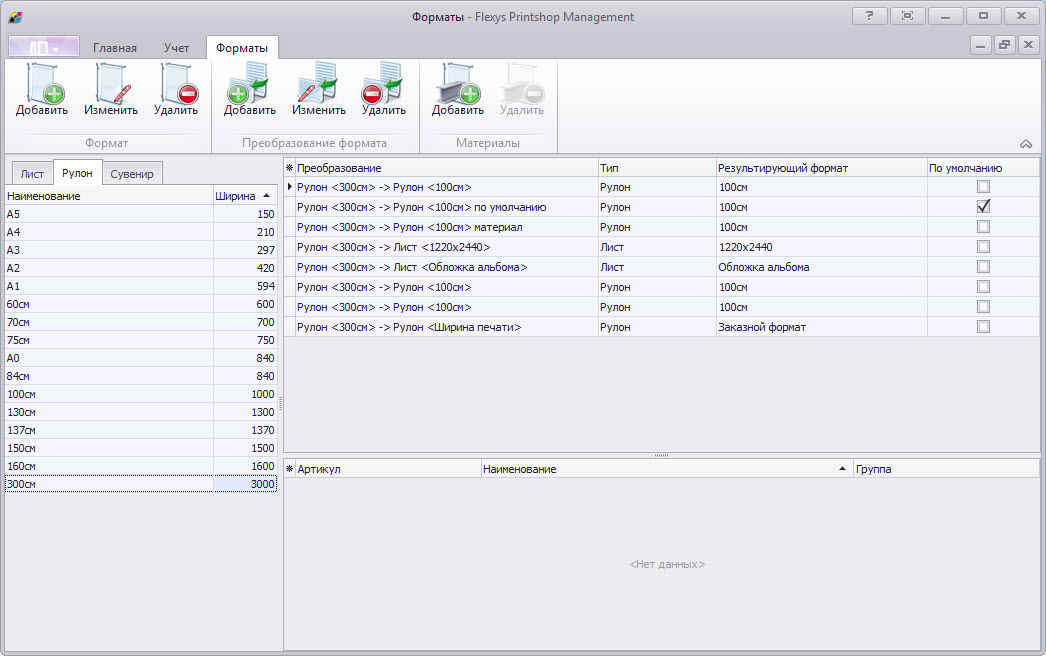Select the Рулон <Ширина печати> conversion row

662,327
